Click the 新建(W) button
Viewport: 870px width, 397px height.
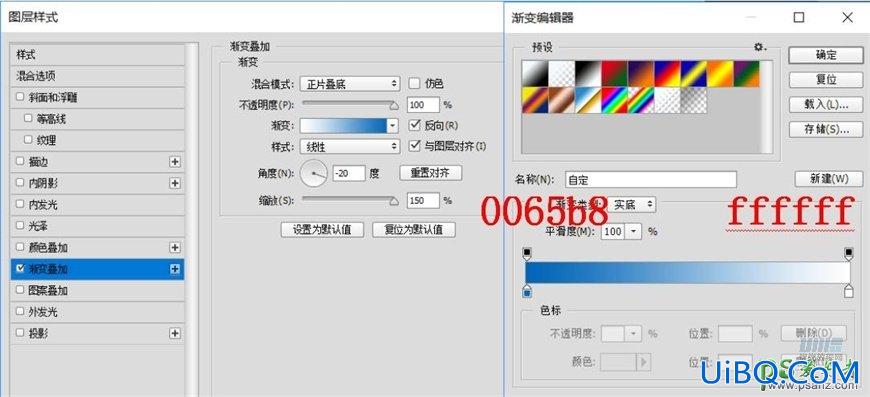(829, 179)
